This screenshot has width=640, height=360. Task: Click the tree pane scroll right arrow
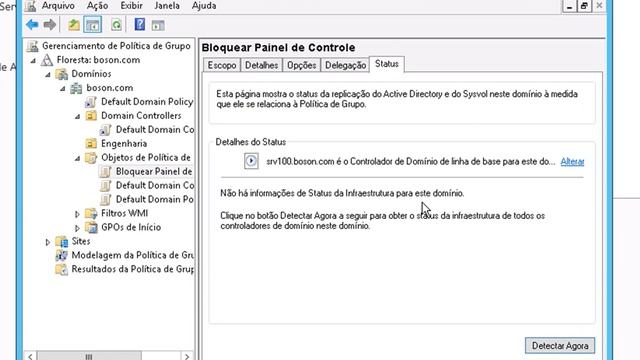[187, 356]
